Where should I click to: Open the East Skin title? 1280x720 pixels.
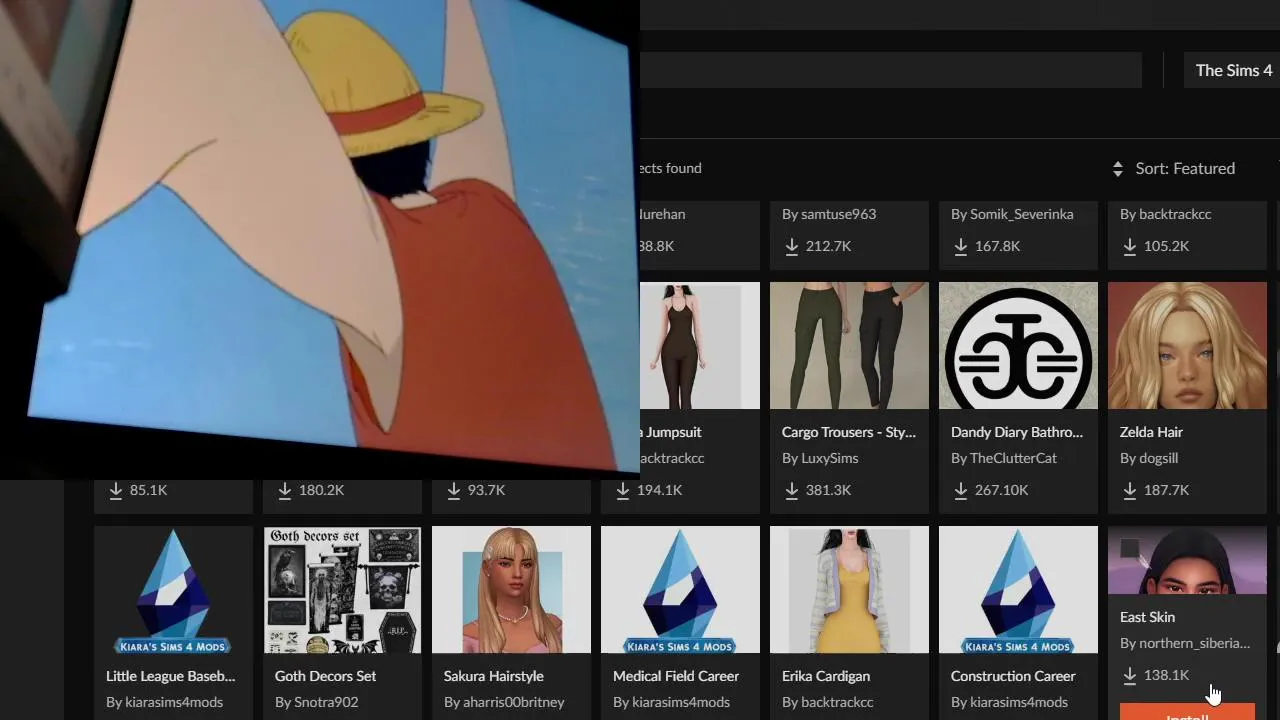point(1147,617)
